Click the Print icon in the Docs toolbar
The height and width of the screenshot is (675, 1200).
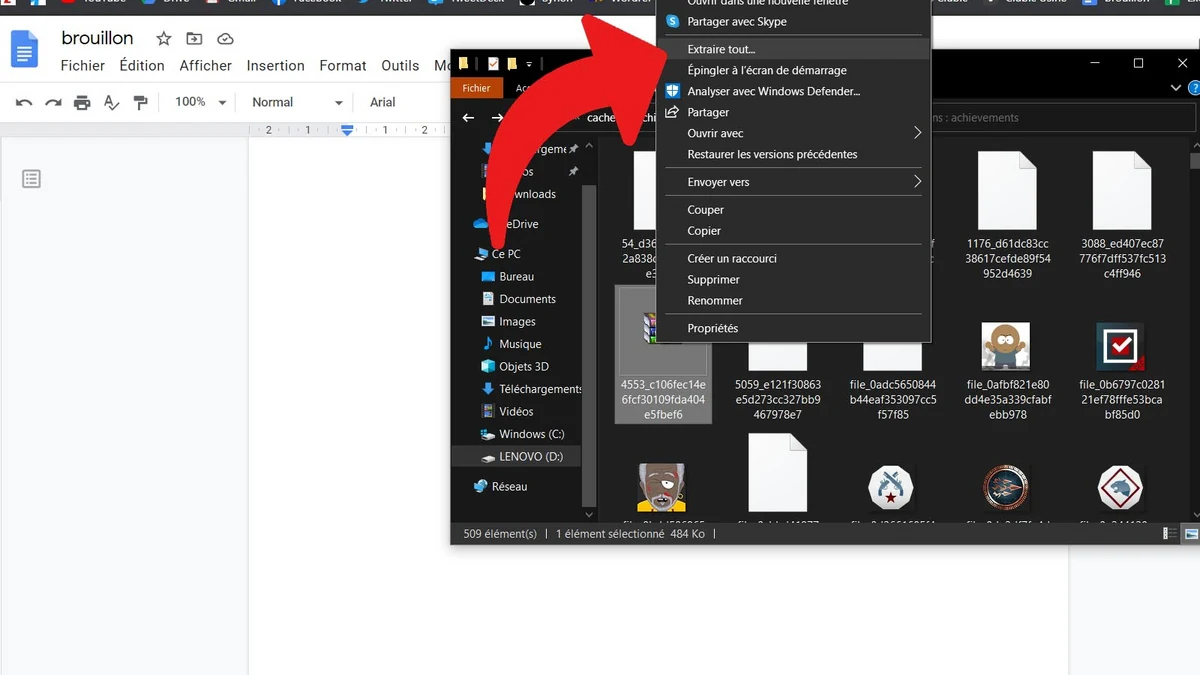pos(83,102)
